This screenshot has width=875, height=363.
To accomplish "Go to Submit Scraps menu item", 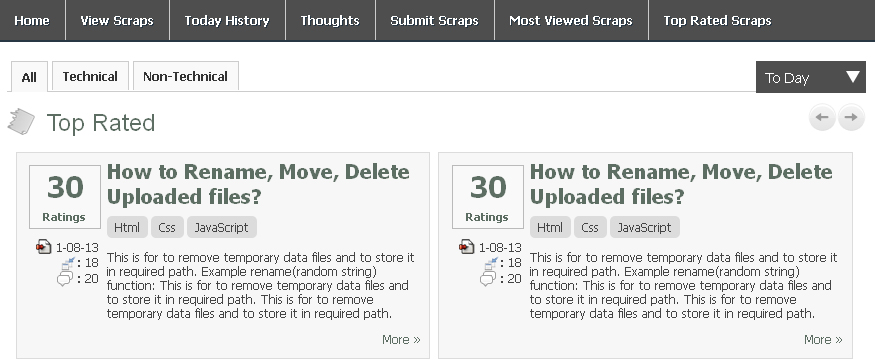I will pyautogui.click(x=435, y=21).
